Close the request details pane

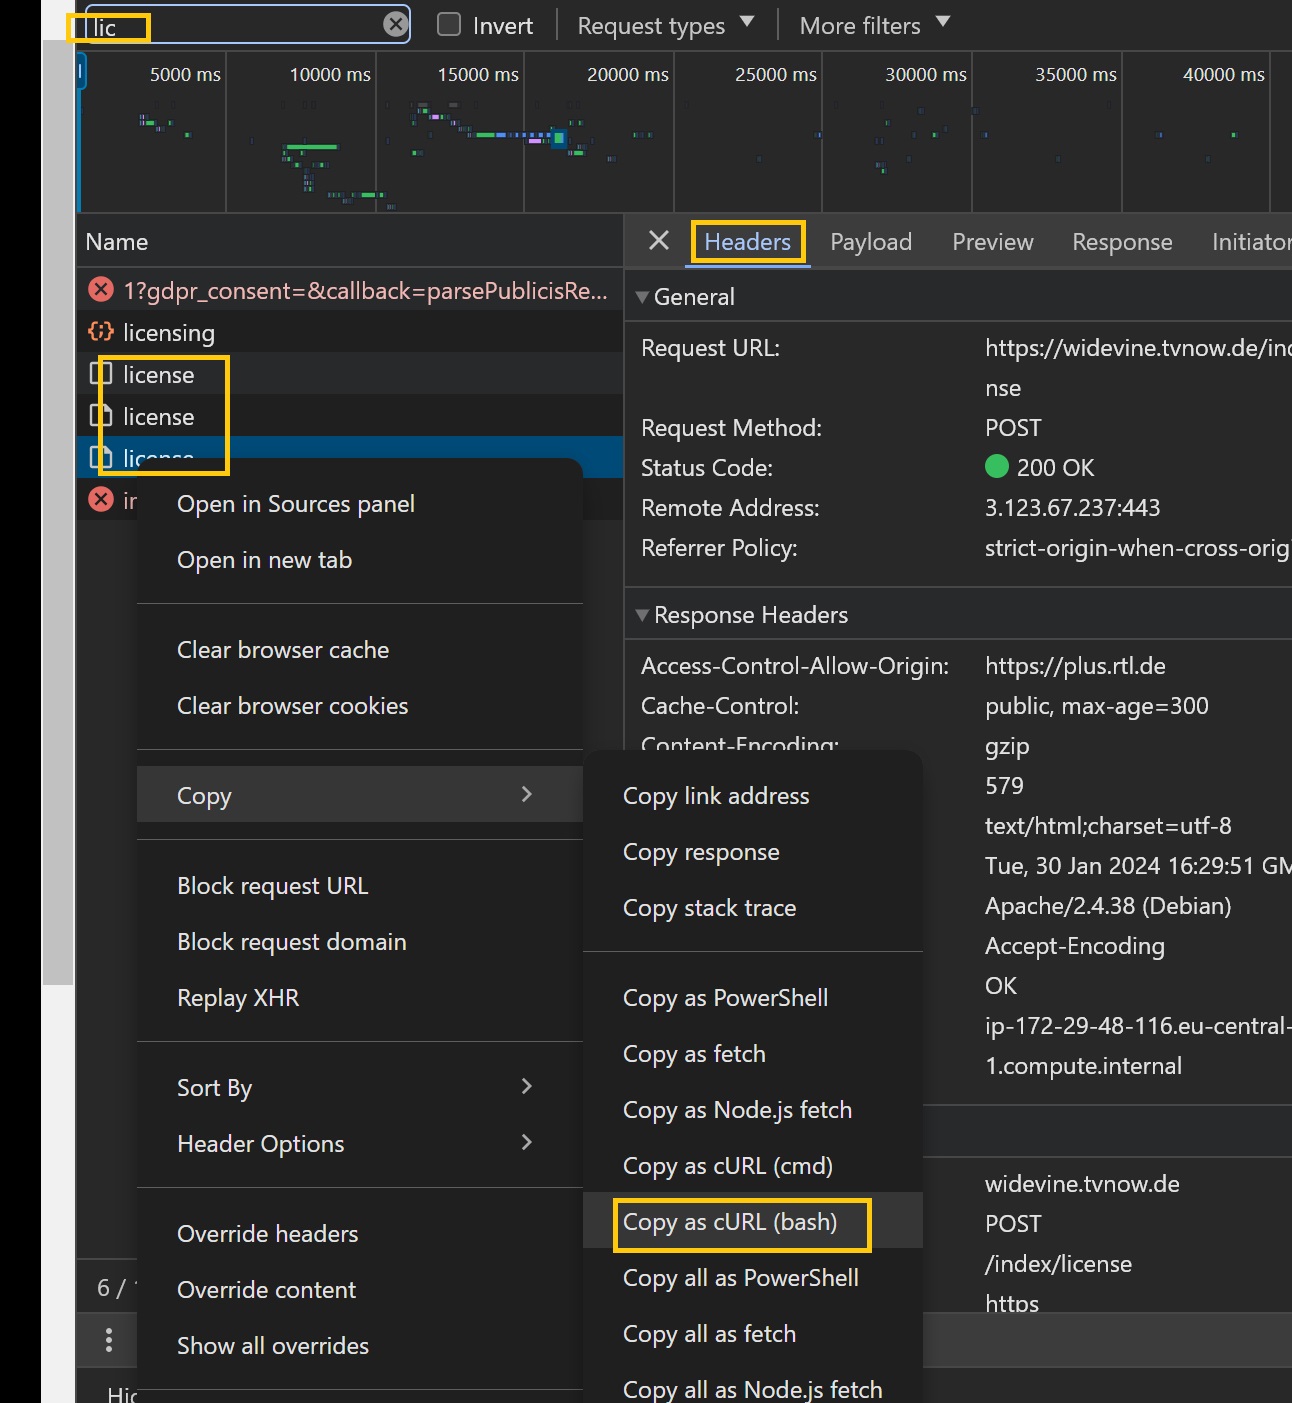coord(658,241)
